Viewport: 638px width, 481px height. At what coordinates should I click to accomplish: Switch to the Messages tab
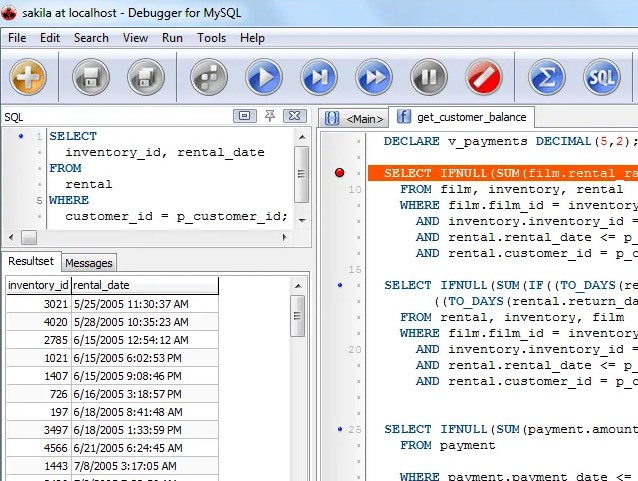(x=89, y=263)
